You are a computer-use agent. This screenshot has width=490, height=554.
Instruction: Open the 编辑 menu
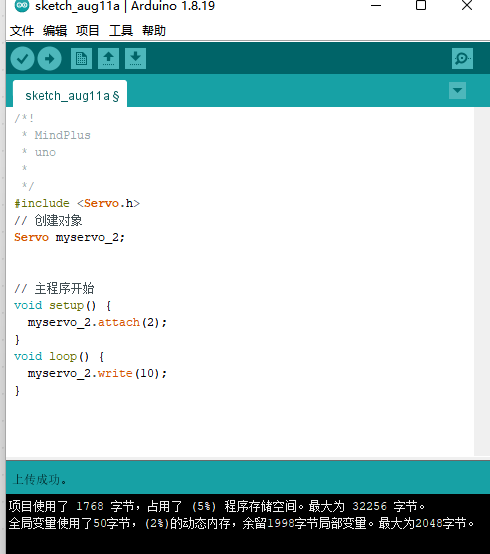(x=55, y=31)
